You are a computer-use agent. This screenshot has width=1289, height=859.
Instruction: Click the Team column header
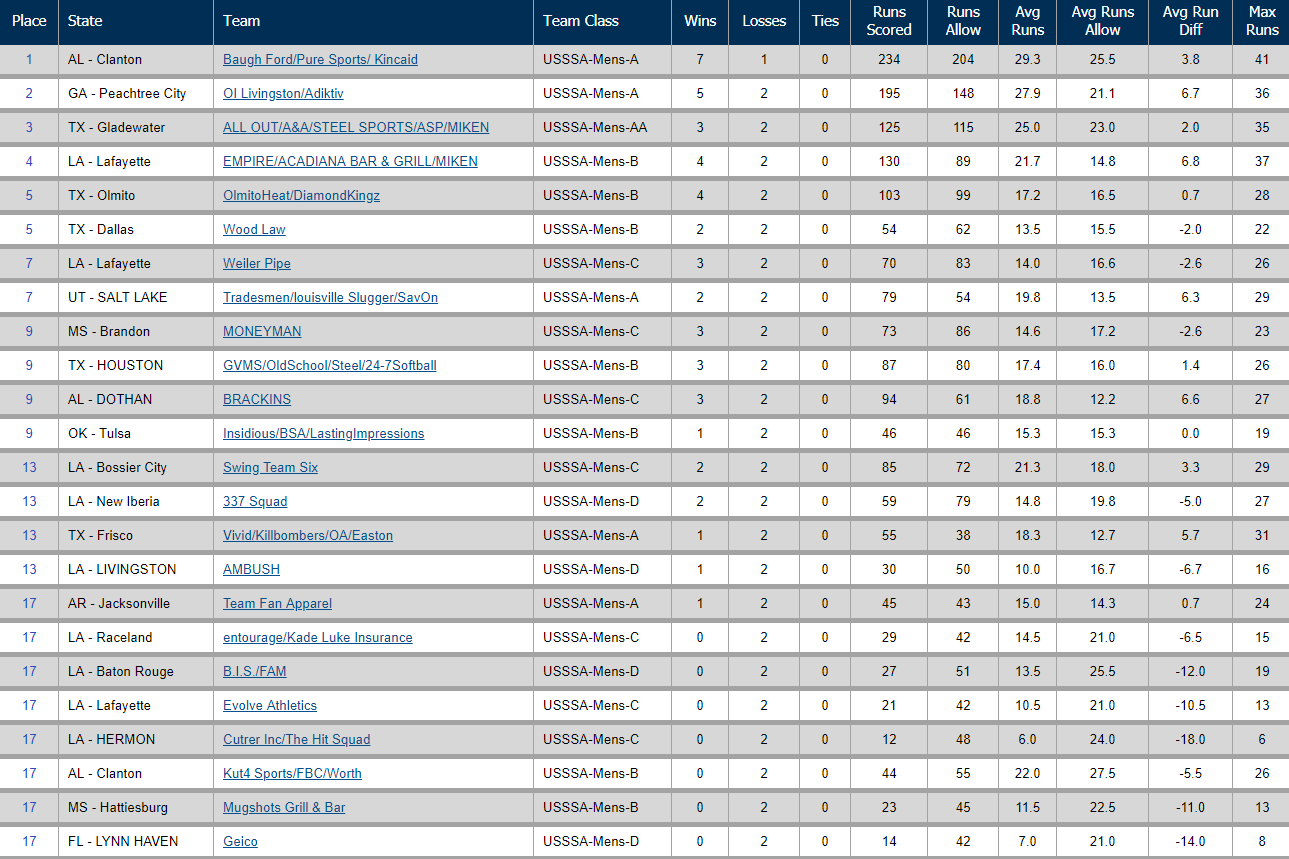pos(373,21)
